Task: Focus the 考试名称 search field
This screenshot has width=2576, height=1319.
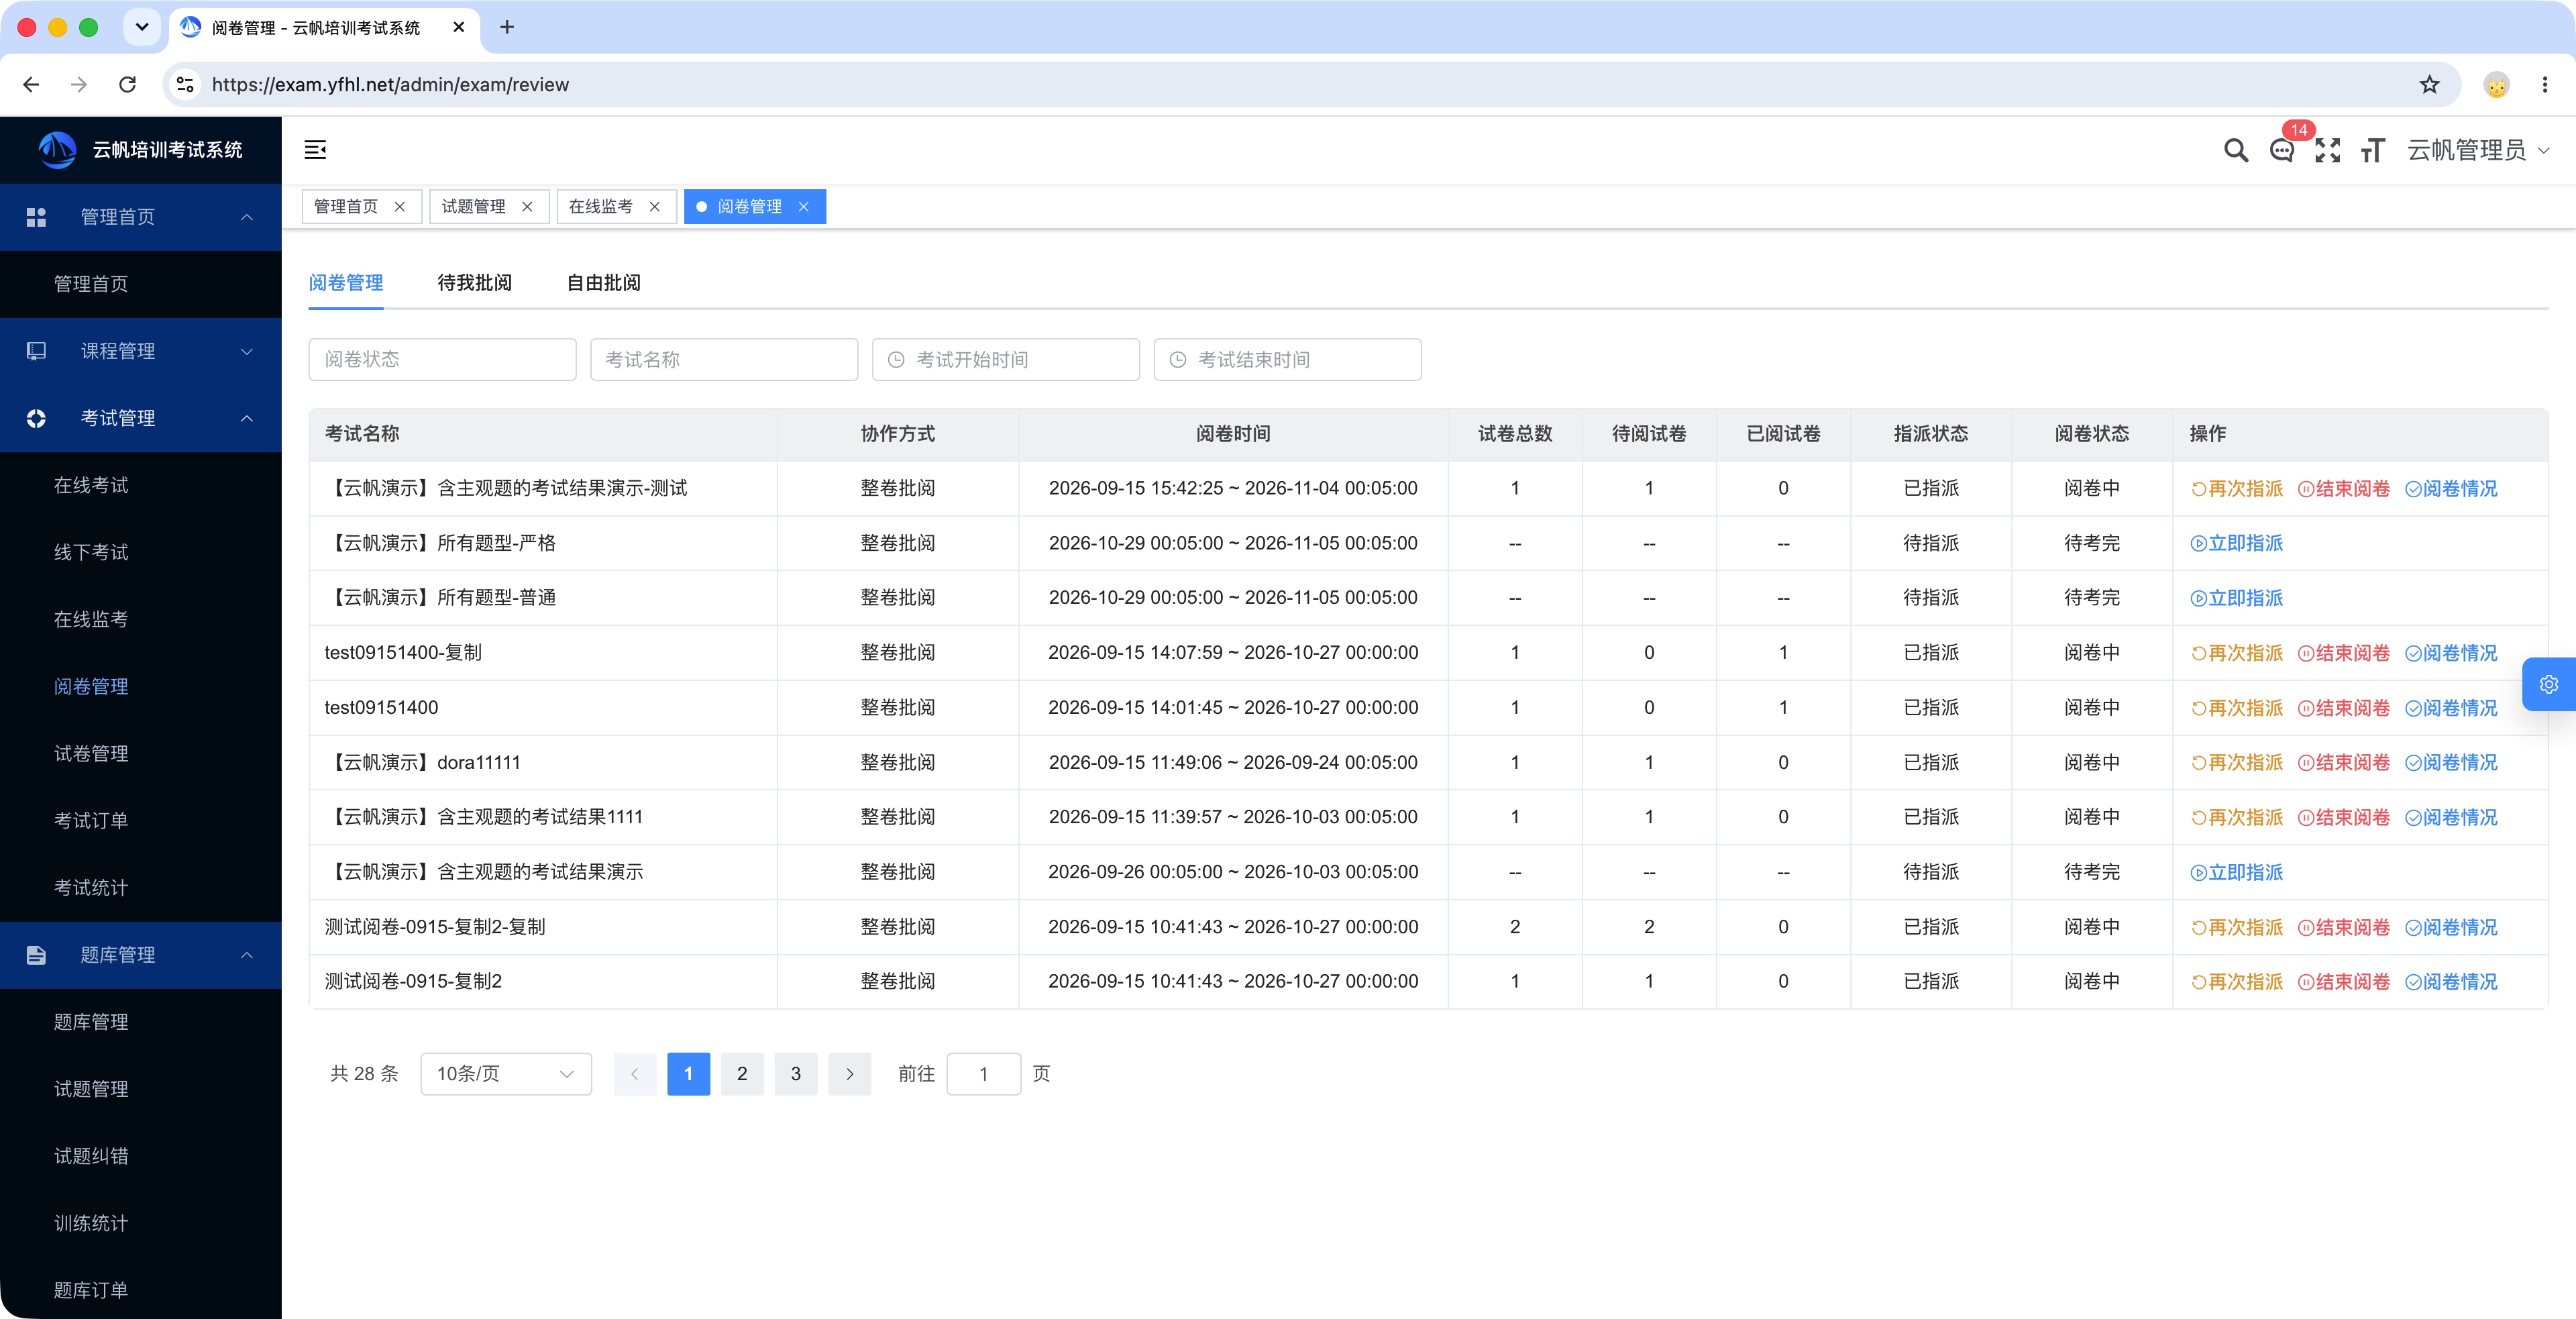Action: (724, 359)
